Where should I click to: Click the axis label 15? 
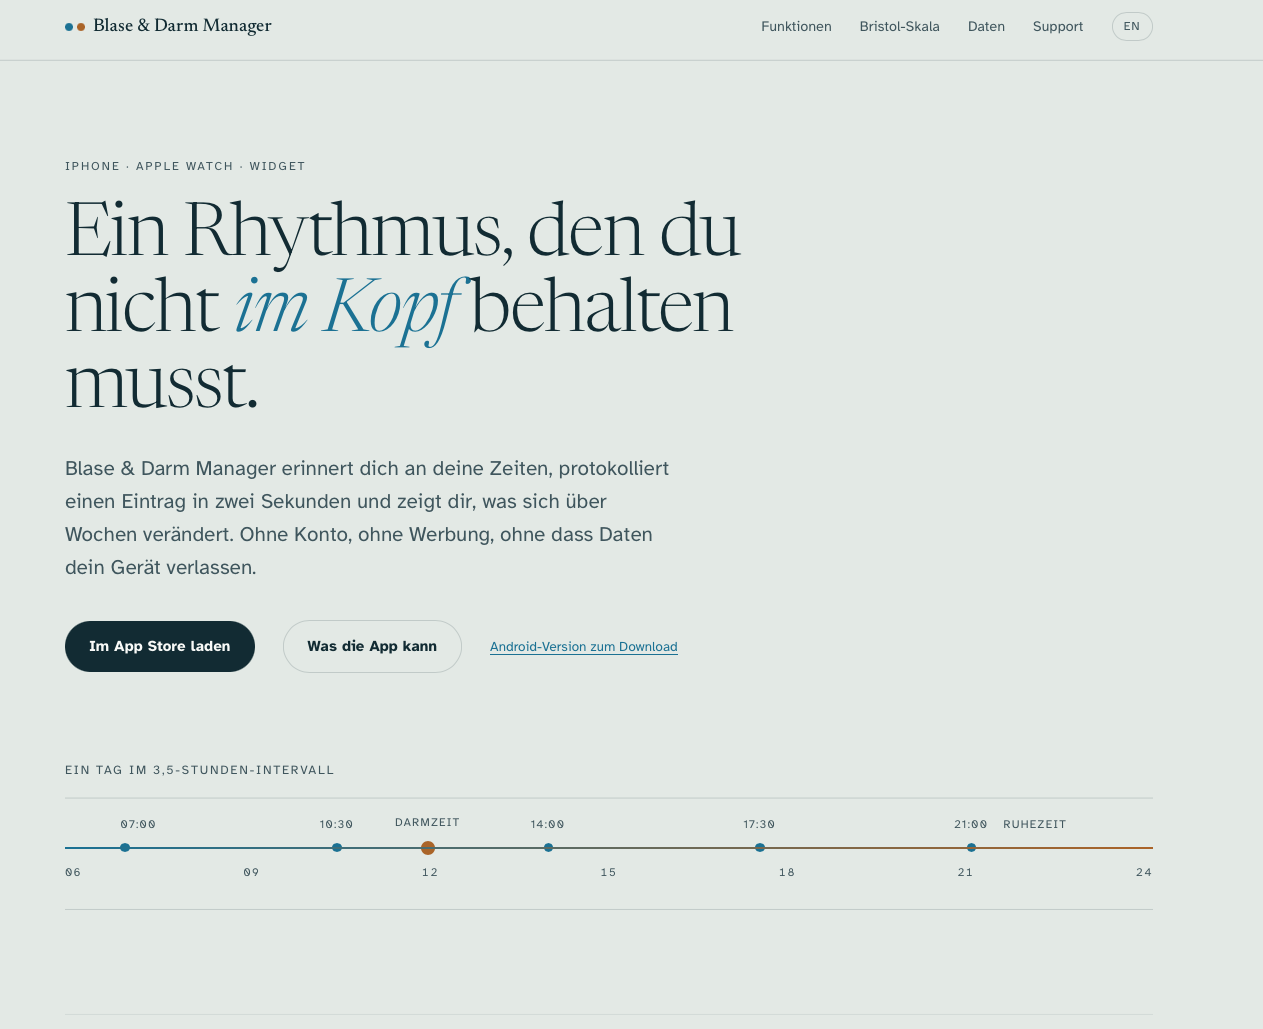coord(608,873)
